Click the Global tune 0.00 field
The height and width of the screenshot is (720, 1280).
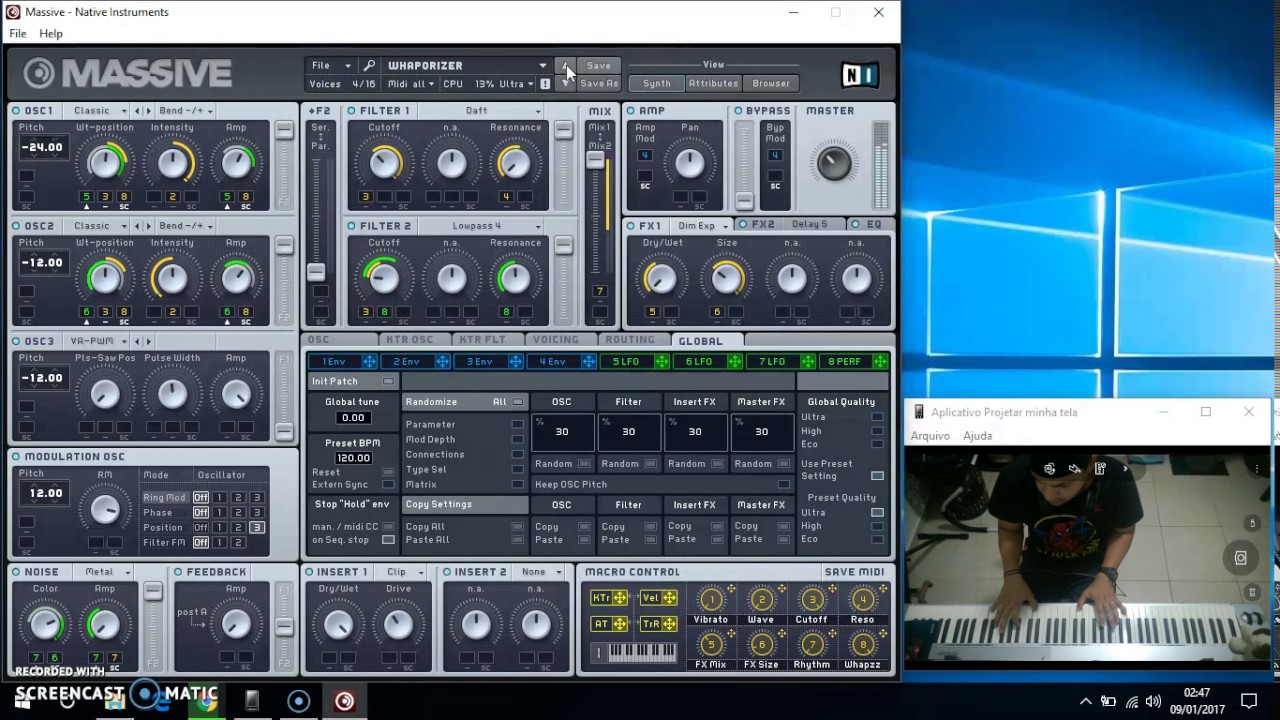click(x=353, y=418)
